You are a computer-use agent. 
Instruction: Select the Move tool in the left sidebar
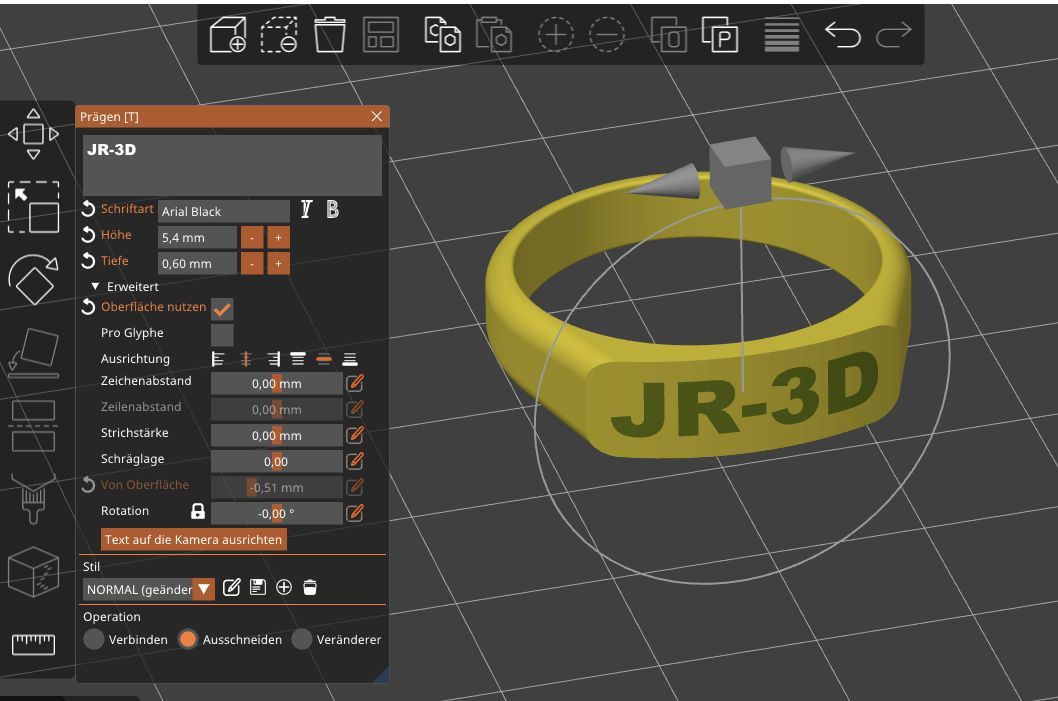coord(33,134)
